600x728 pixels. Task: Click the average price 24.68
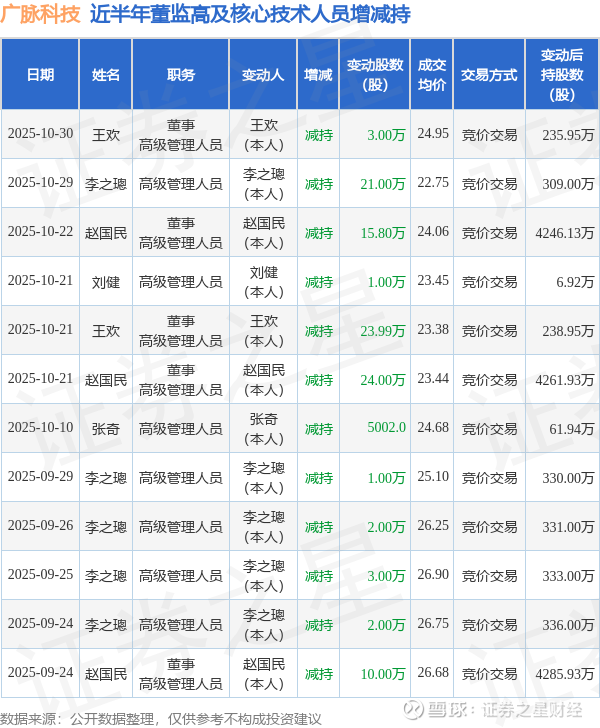click(x=433, y=428)
